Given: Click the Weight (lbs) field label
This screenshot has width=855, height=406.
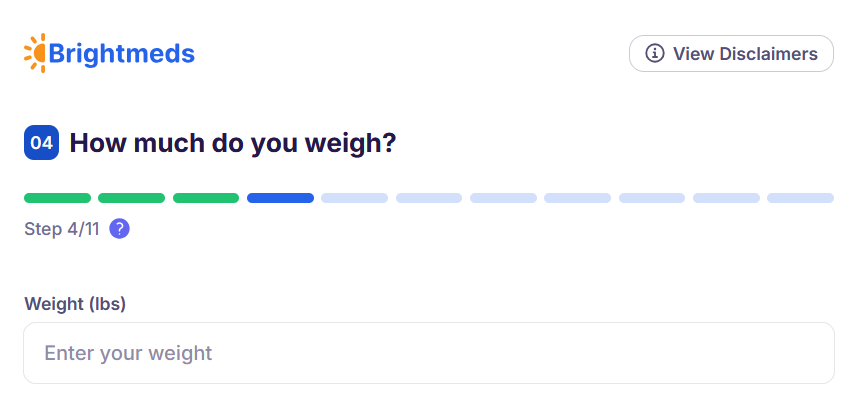Looking at the screenshot, I should (75, 304).
